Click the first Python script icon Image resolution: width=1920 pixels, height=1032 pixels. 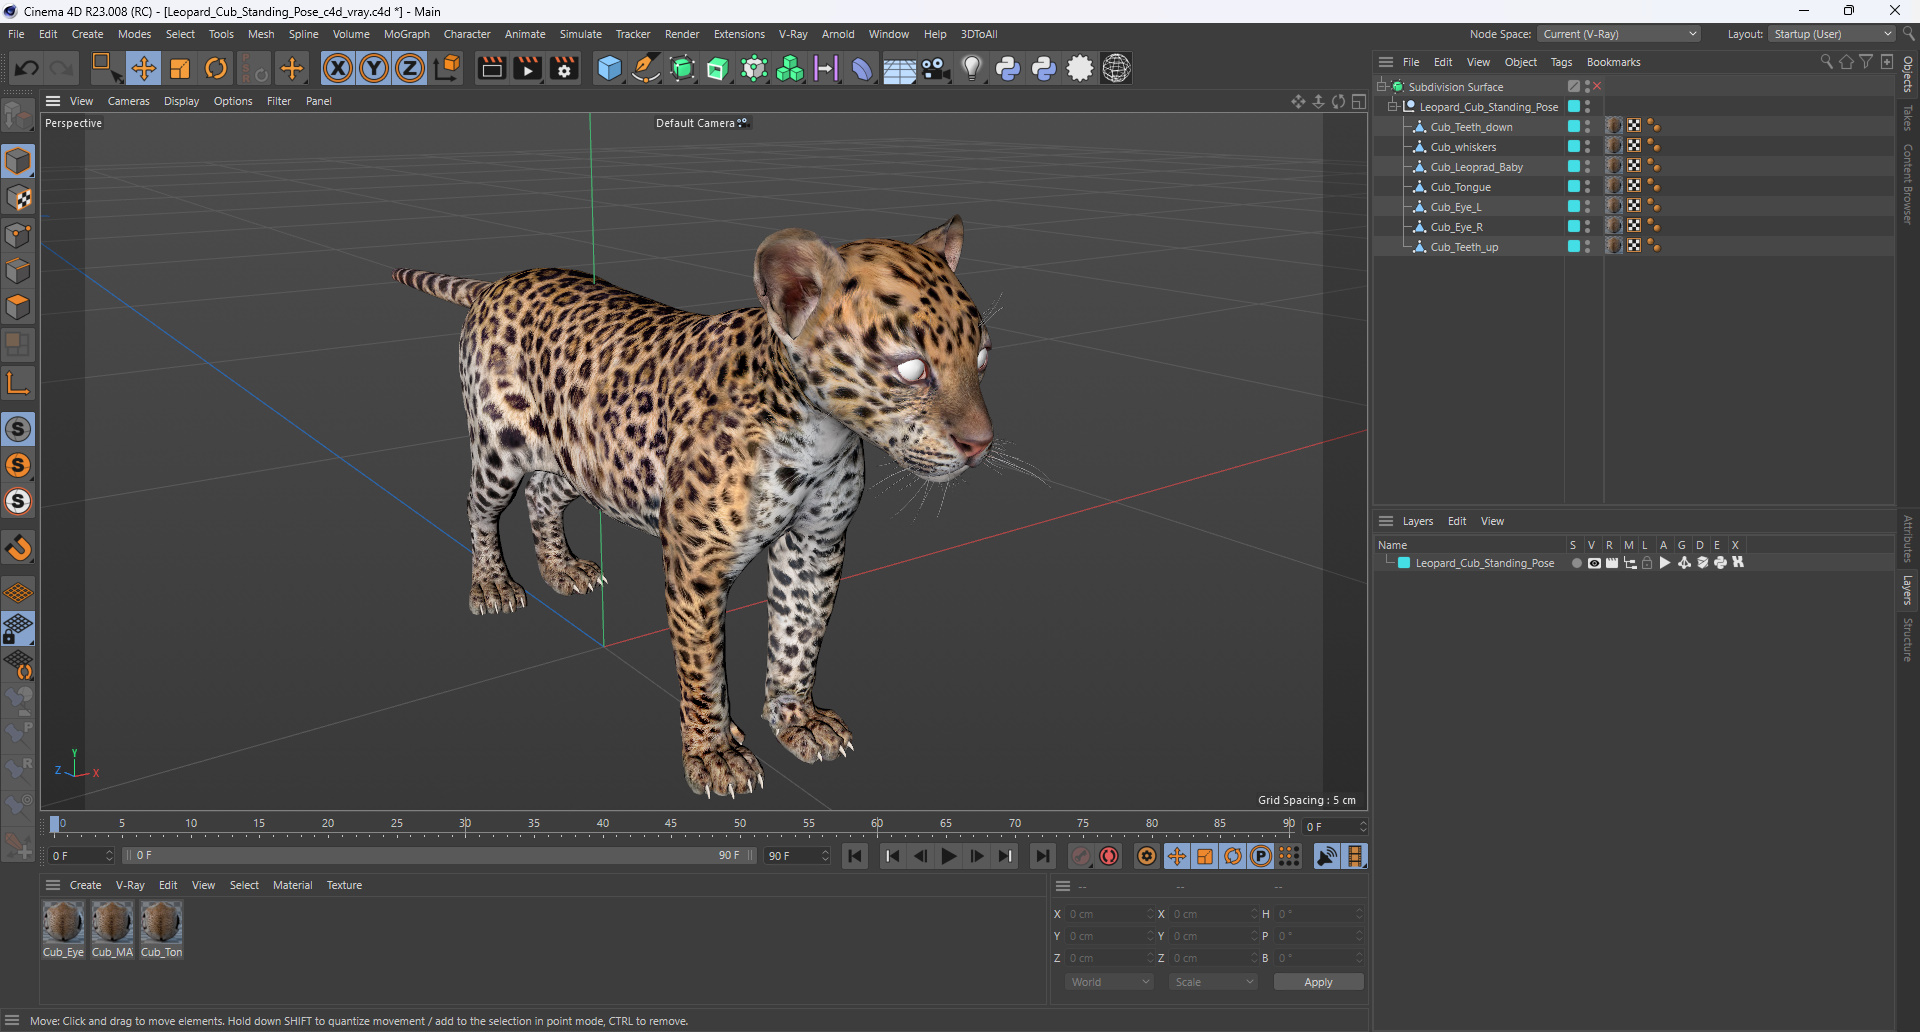pos(1008,68)
